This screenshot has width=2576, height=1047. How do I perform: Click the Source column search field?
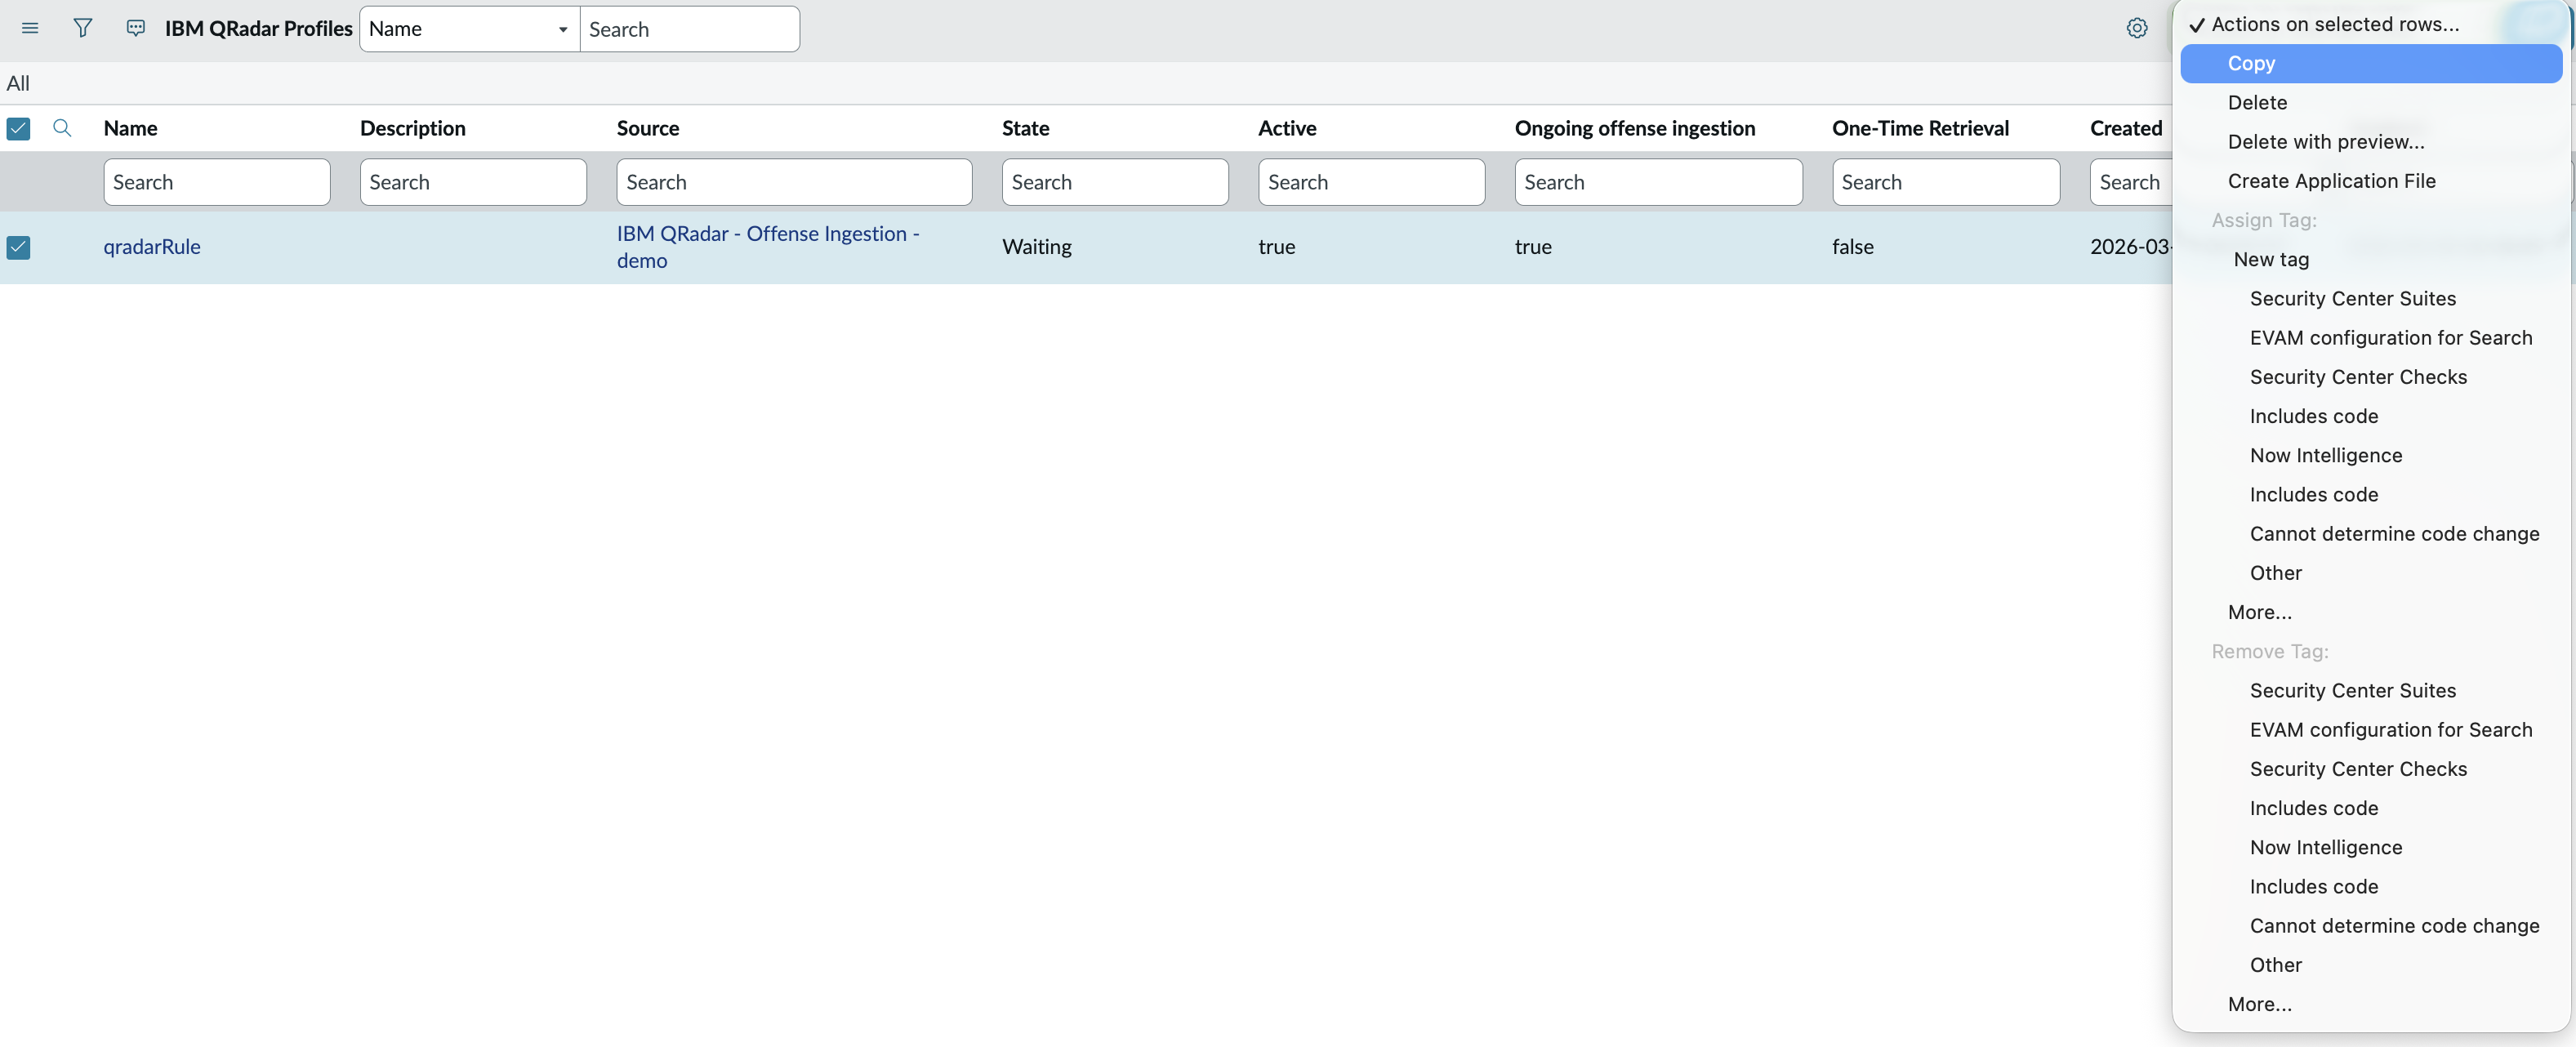tap(794, 182)
